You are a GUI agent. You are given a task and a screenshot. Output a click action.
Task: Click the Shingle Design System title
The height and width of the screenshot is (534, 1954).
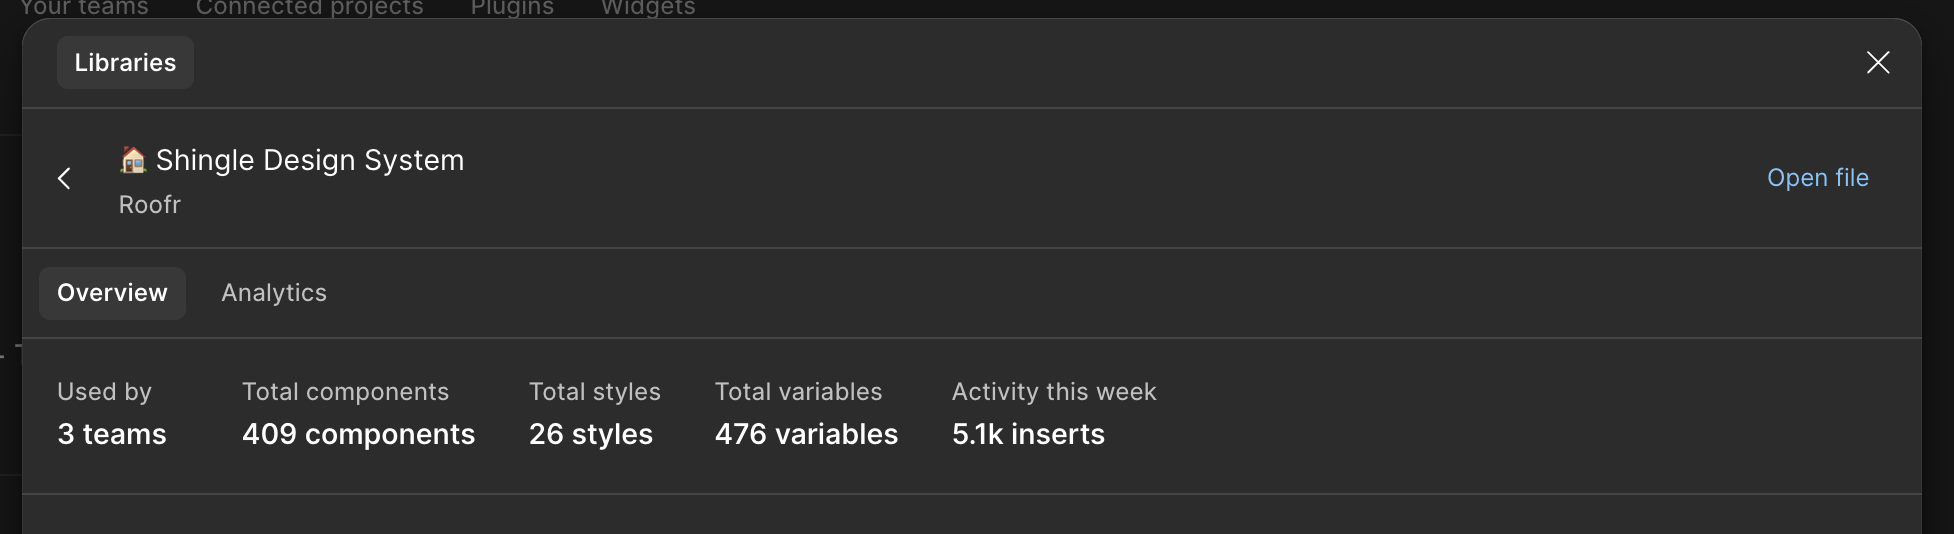point(310,160)
